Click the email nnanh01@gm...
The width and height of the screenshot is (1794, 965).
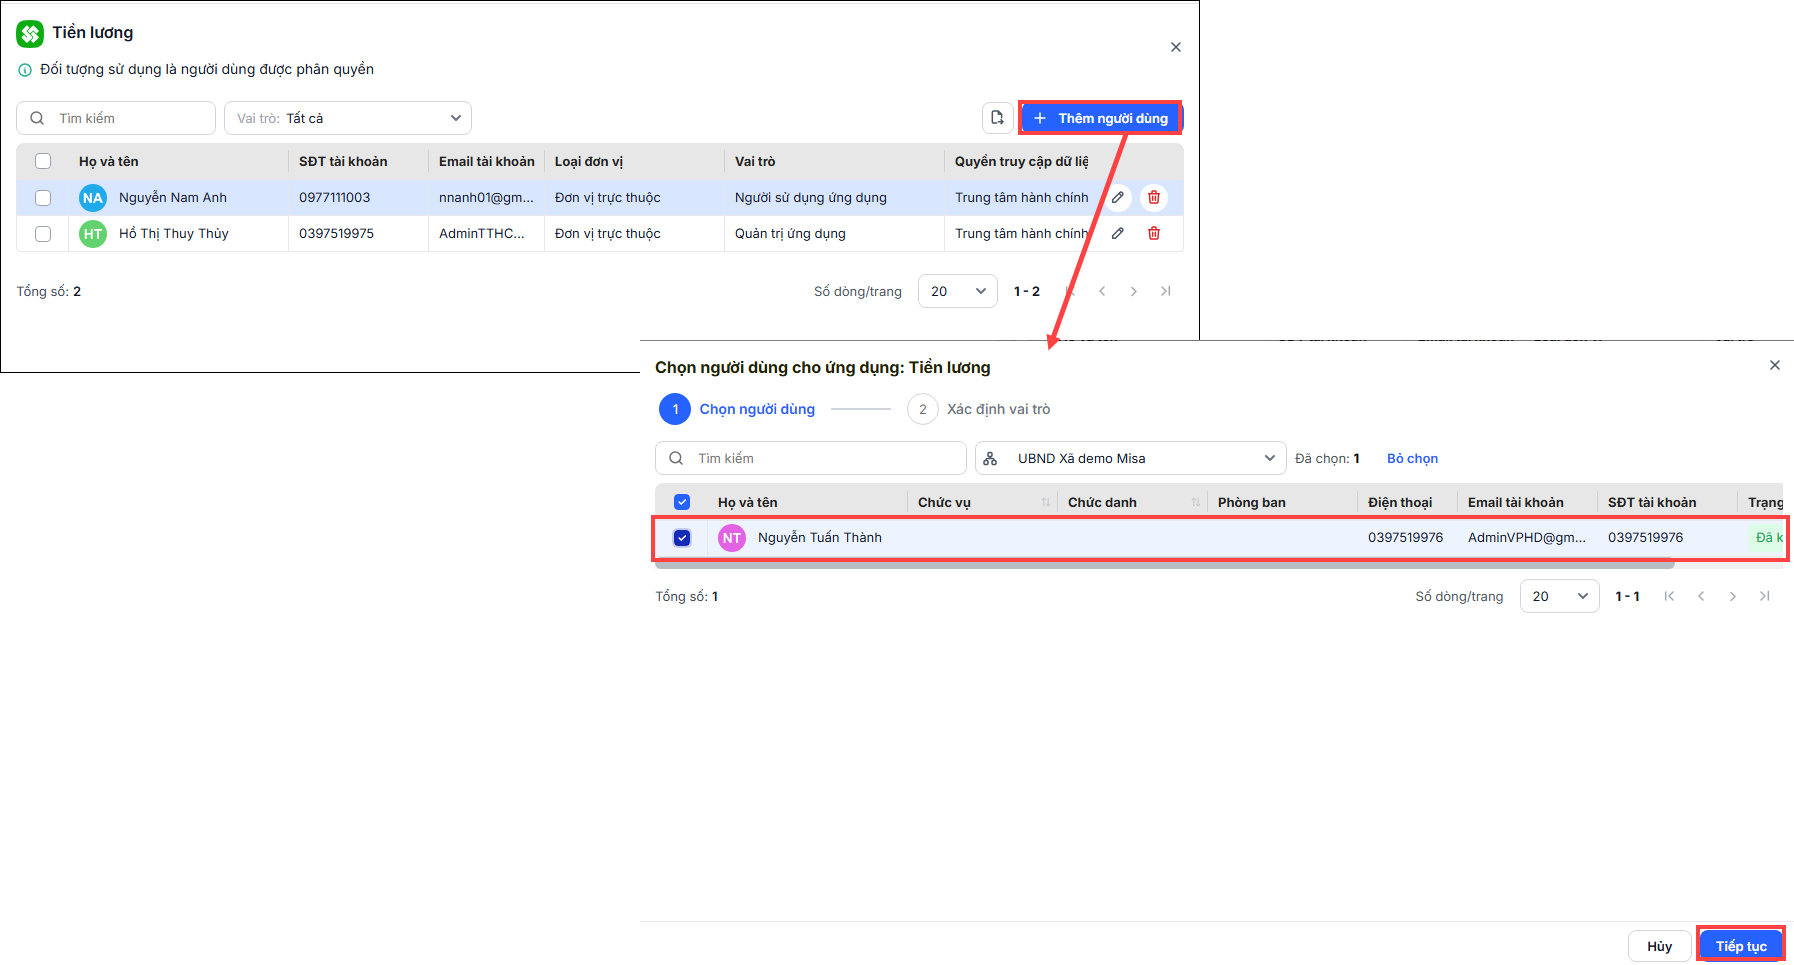[486, 197]
